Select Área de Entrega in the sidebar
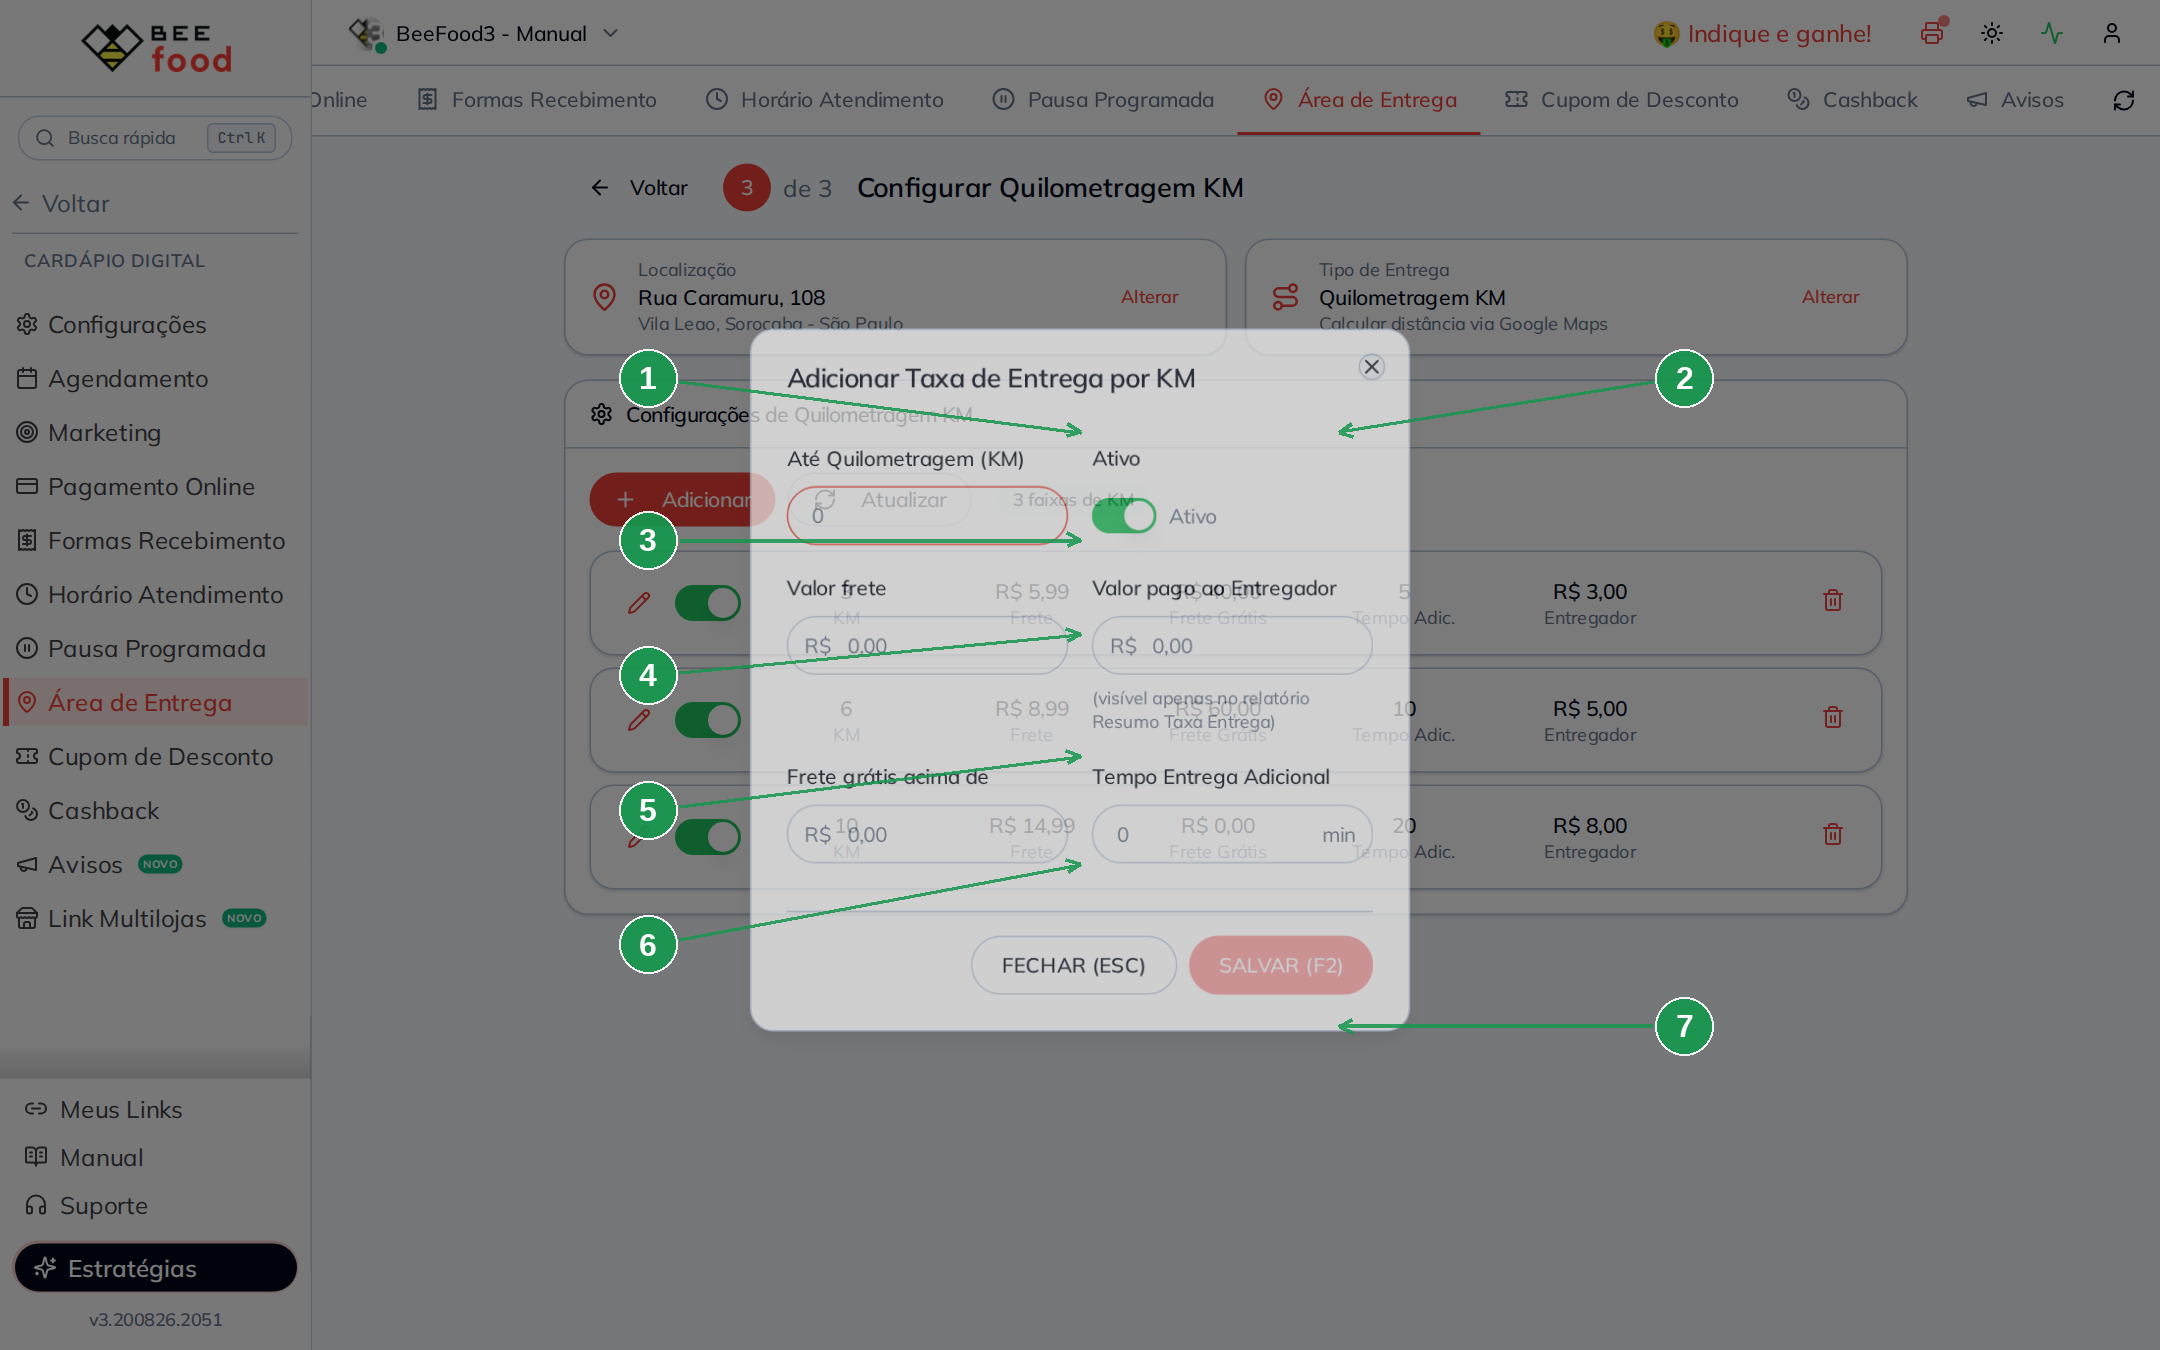 (155, 702)
